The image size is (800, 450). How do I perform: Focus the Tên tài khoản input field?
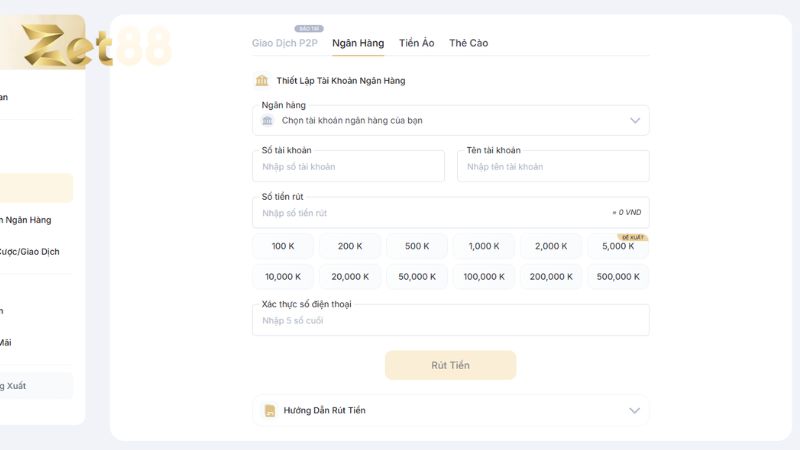553,166
